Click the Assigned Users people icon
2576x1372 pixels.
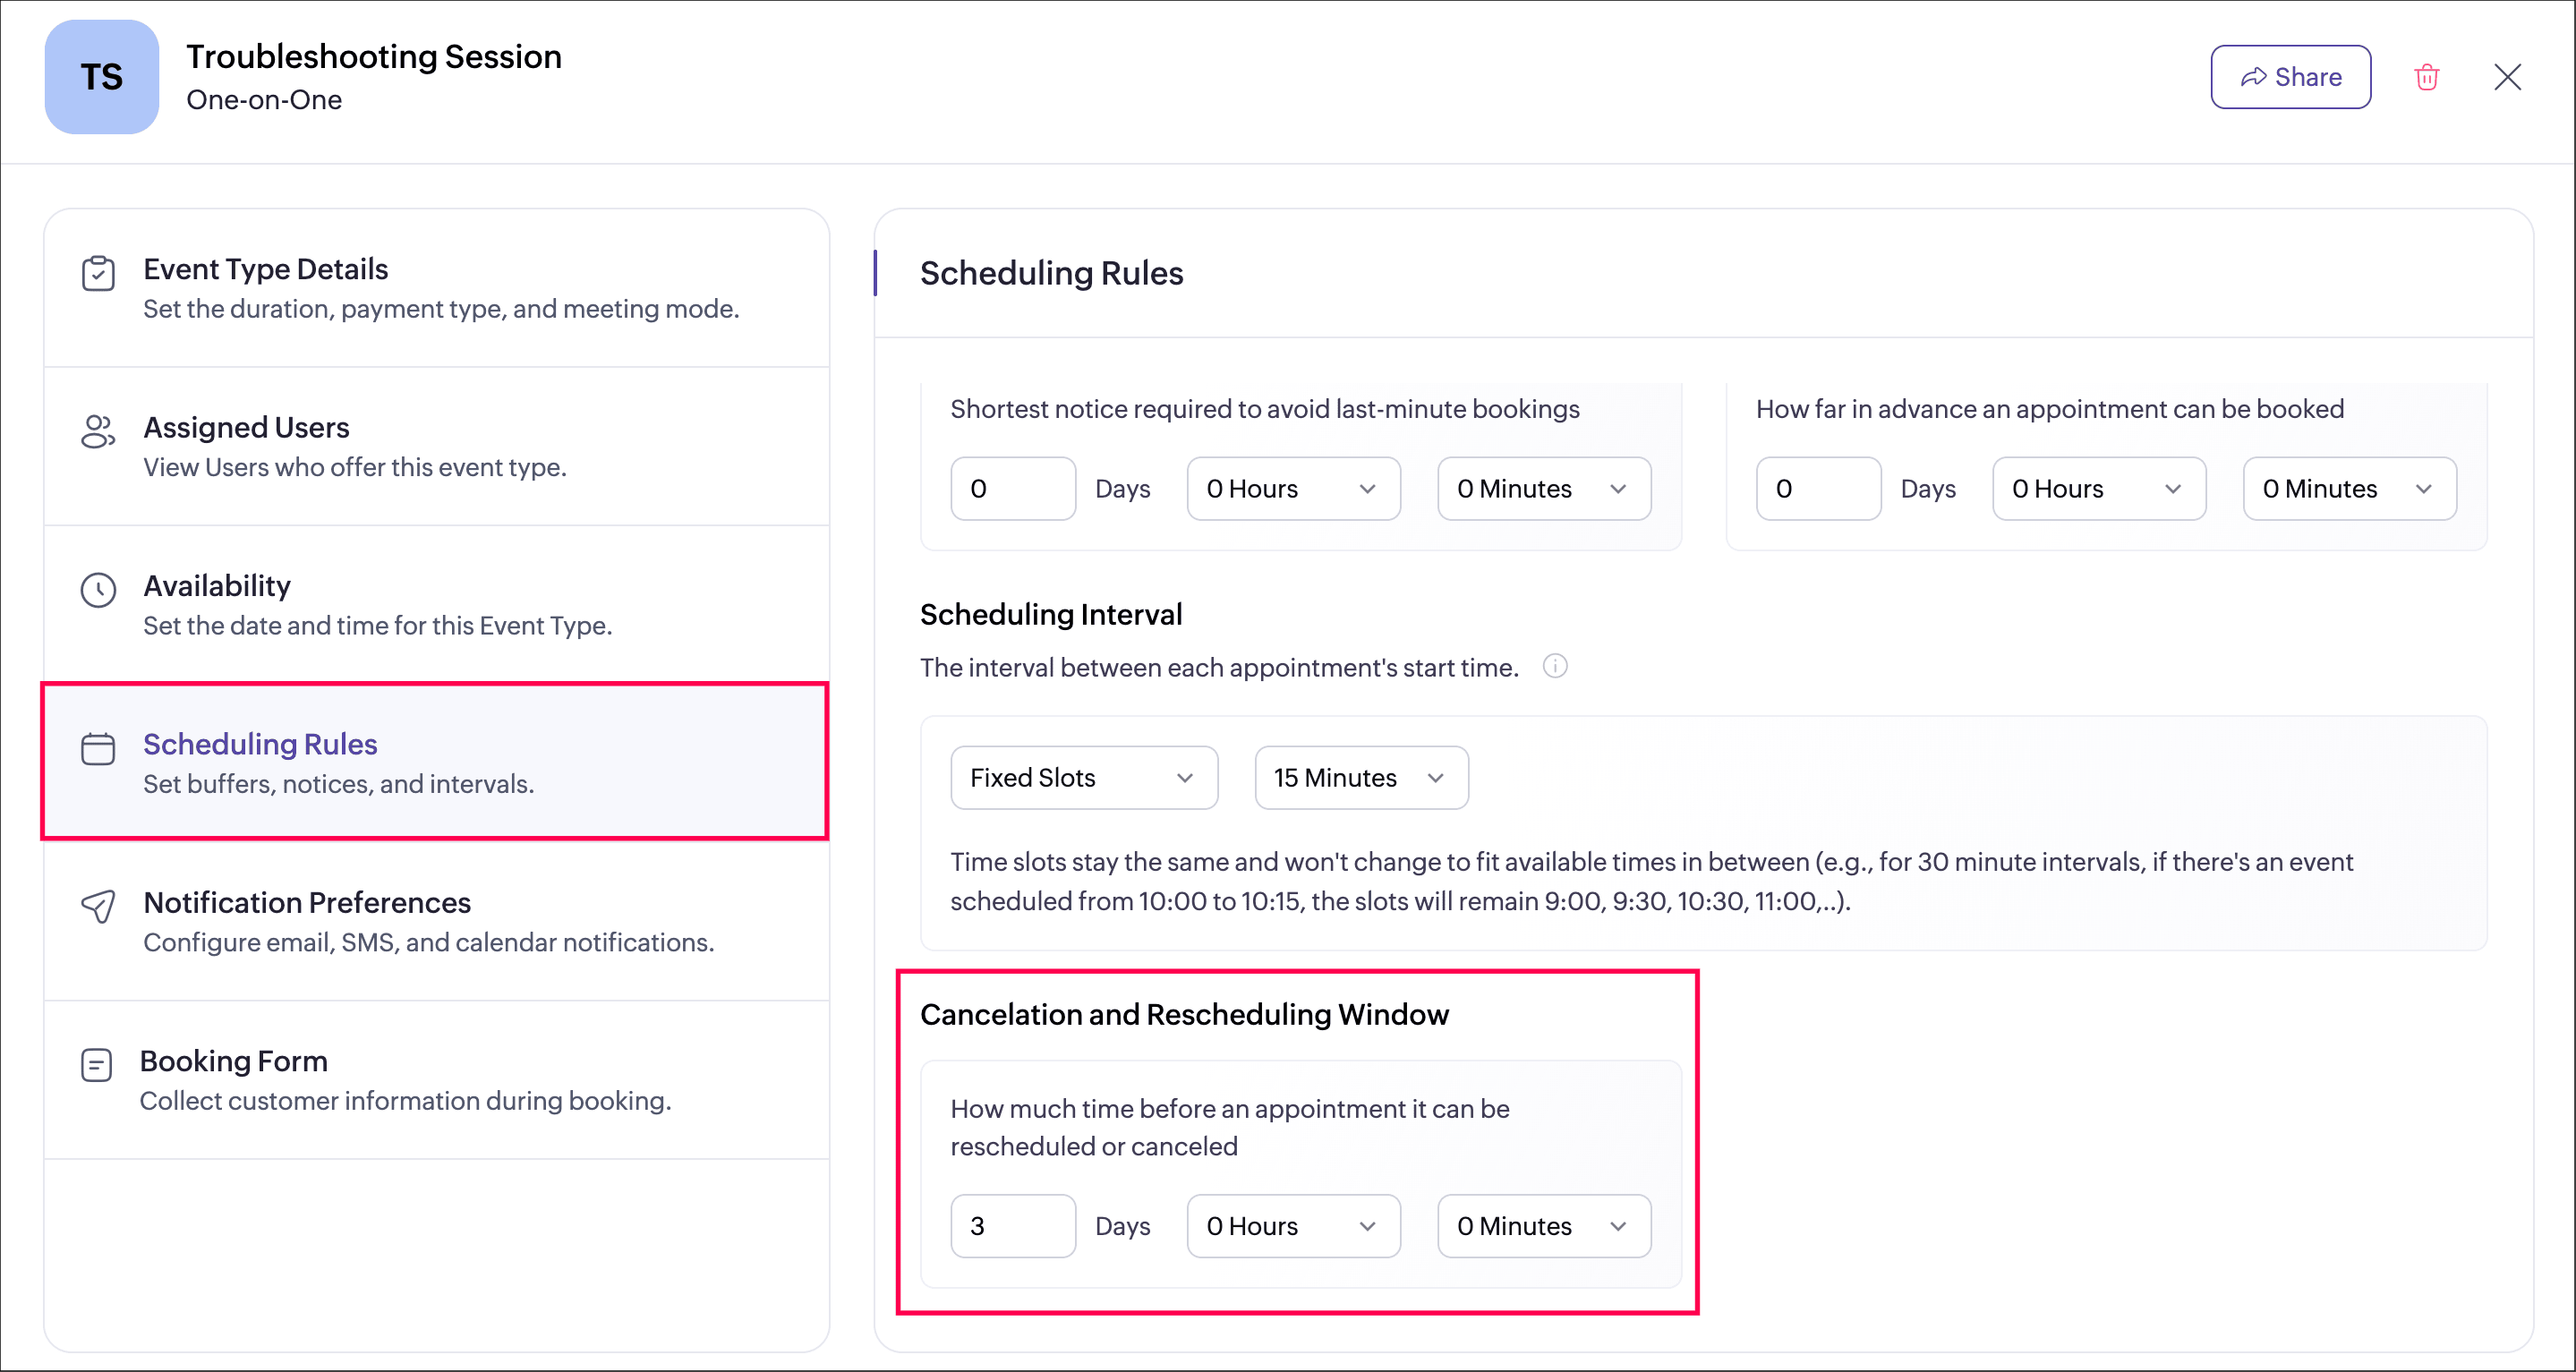point(98,432)
